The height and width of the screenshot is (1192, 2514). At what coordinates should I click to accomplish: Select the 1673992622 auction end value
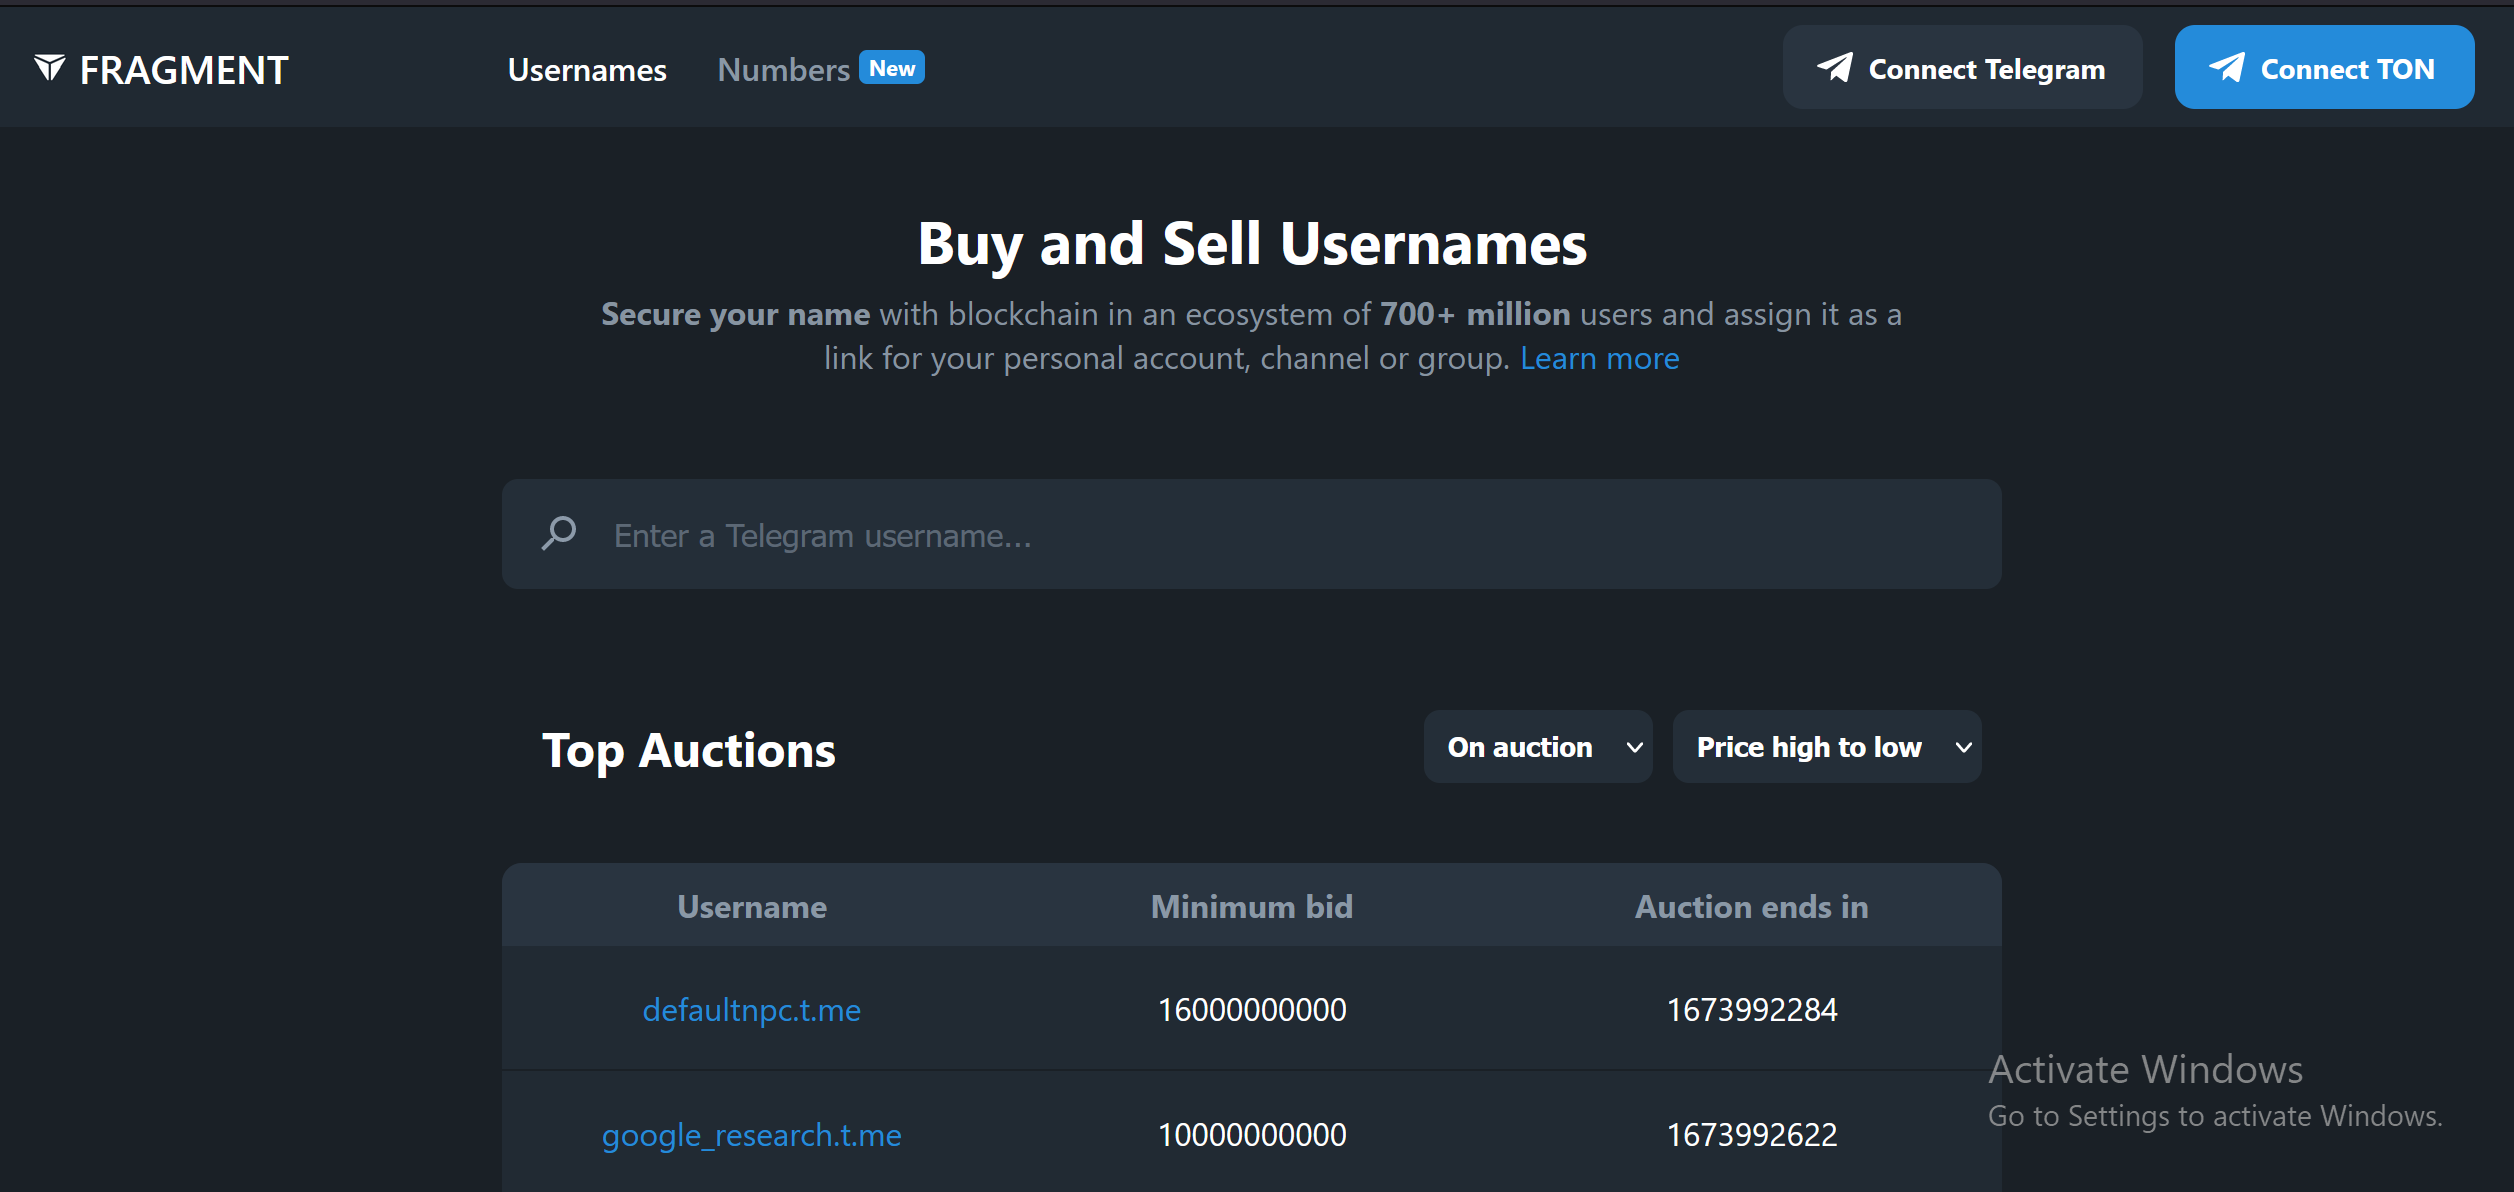[1751, 1135]
